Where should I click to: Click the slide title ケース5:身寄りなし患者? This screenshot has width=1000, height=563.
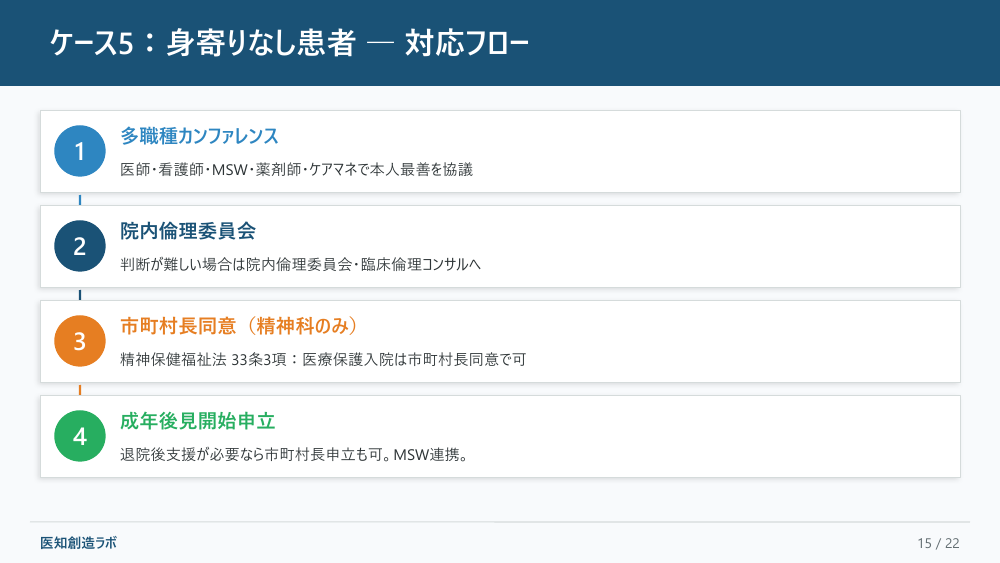point(203,43)
